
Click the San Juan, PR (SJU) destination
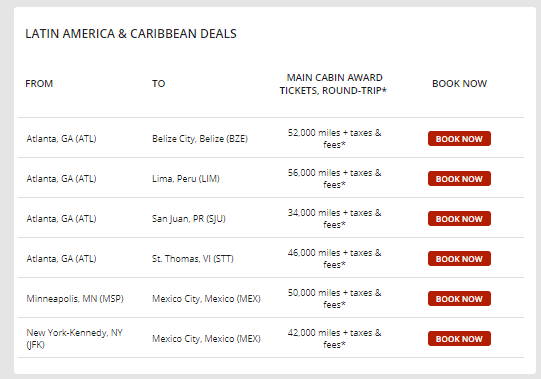click(189, 219)
